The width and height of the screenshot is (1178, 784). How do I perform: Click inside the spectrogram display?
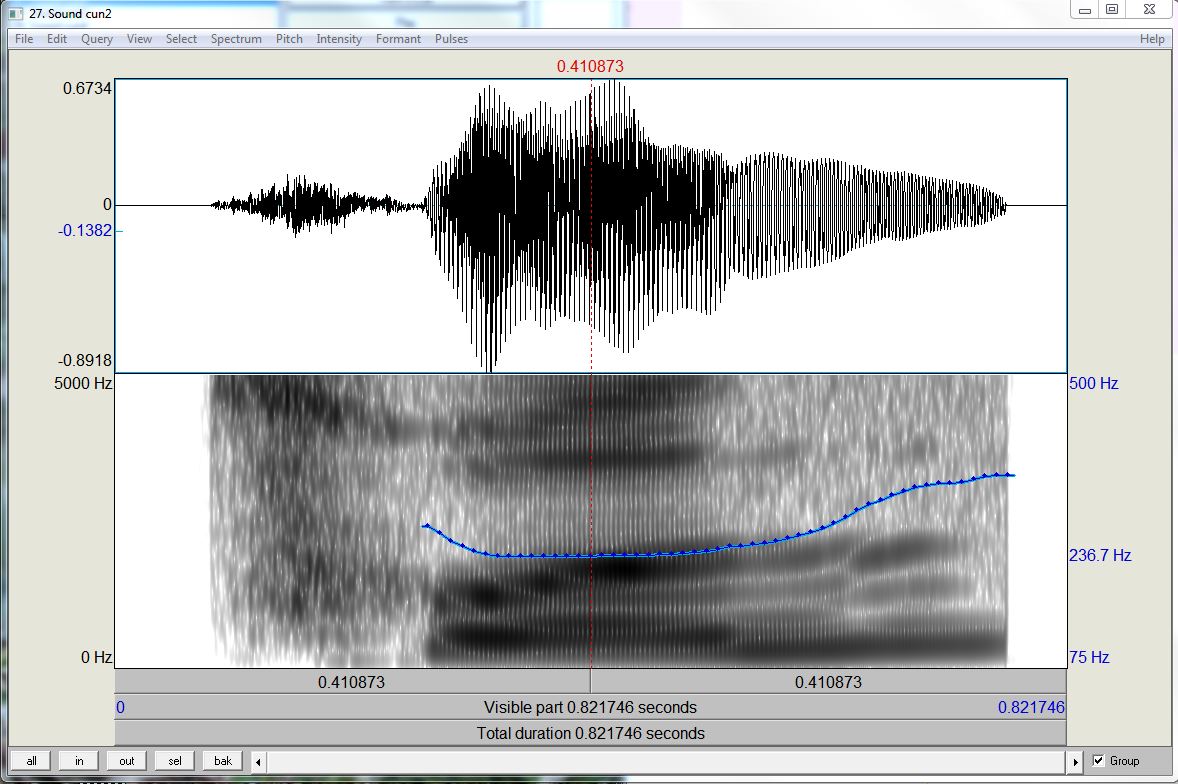(591, 520)
